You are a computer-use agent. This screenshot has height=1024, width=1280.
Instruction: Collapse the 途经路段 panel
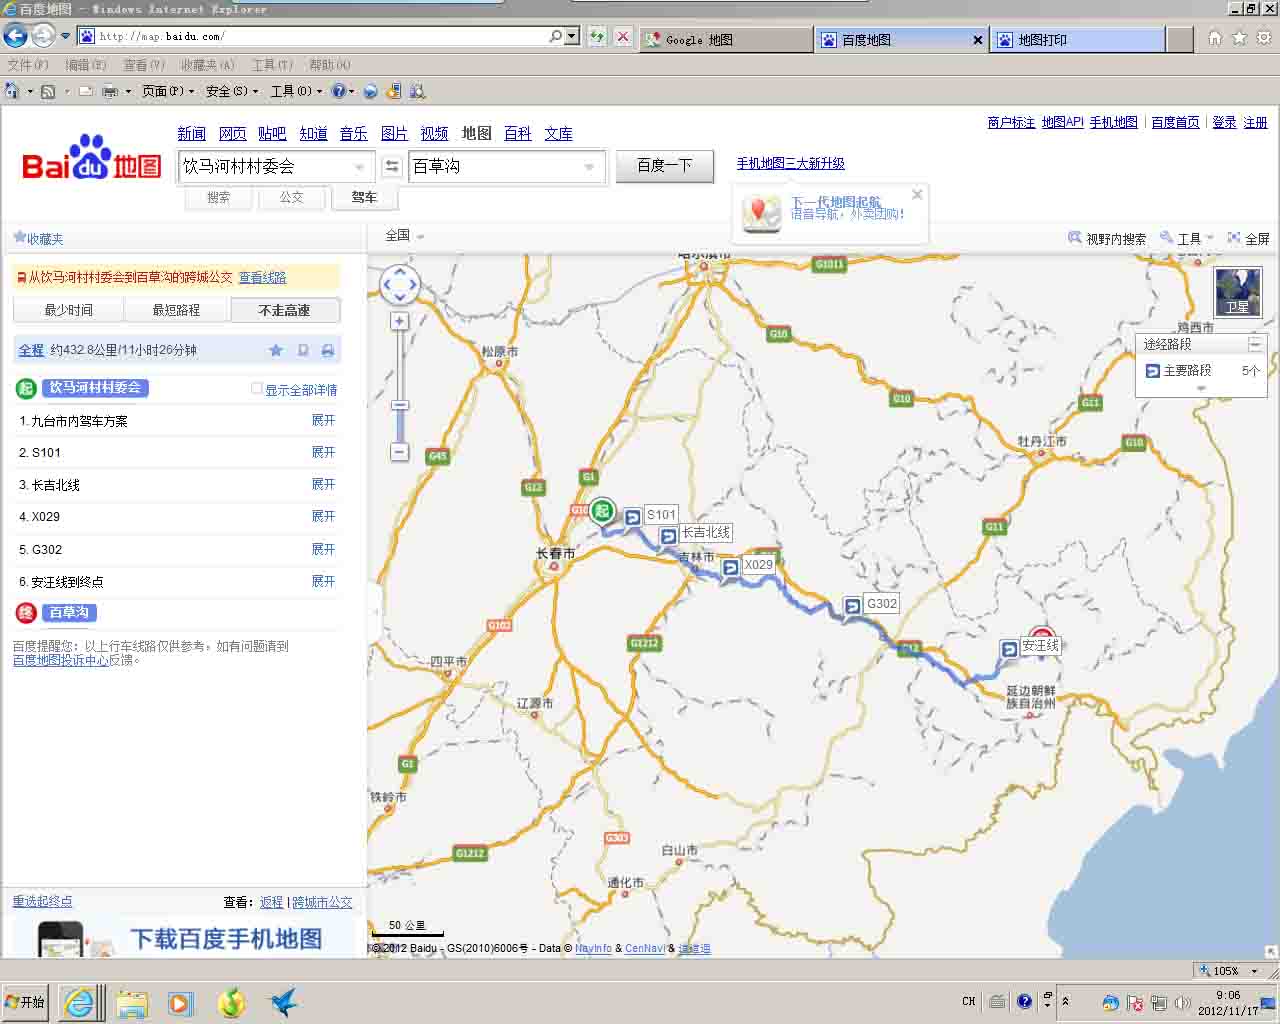[1255, 344]
